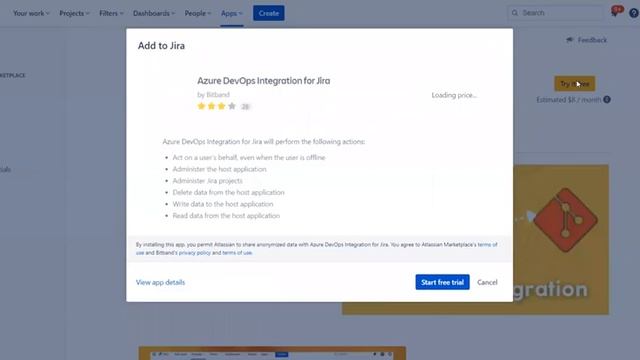Click 'Read data from the host application' line
The height and width of the screenshot is (360, 640).
tap(226, 216)
